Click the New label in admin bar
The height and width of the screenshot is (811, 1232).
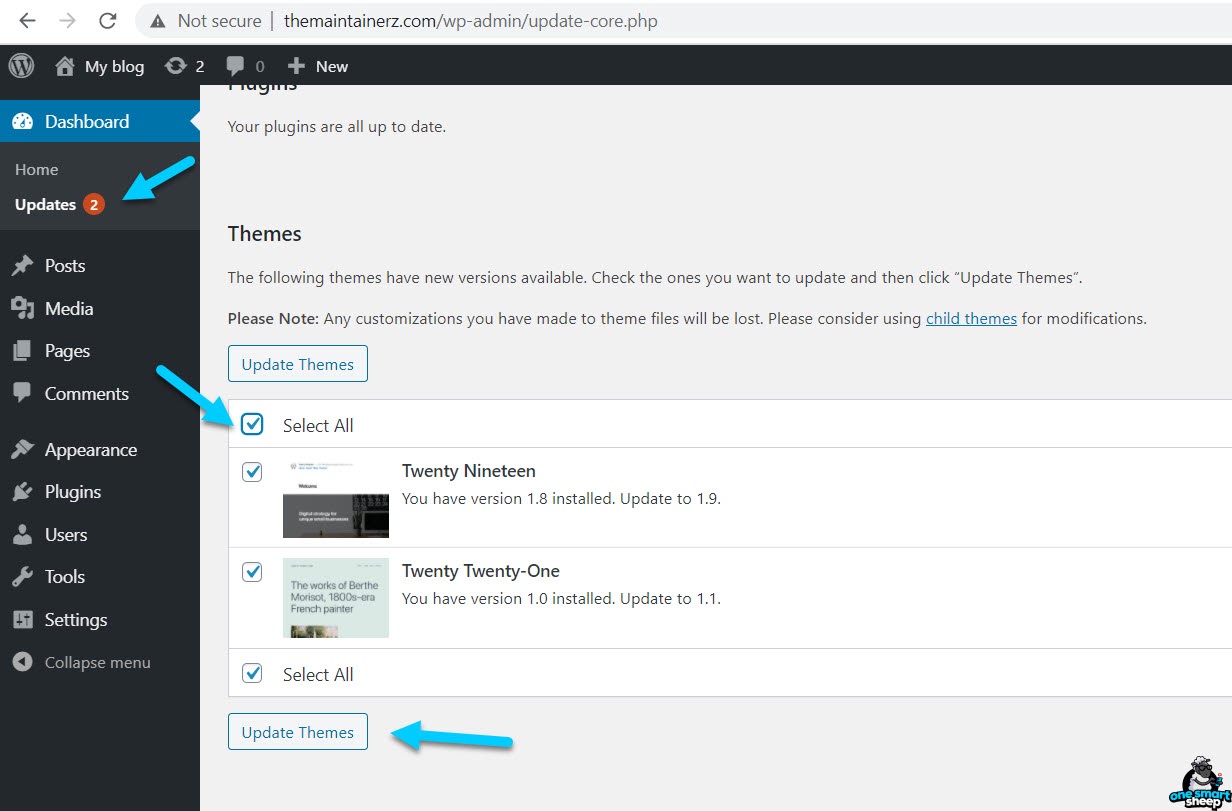pyautogui.click(x=332, y=67)
